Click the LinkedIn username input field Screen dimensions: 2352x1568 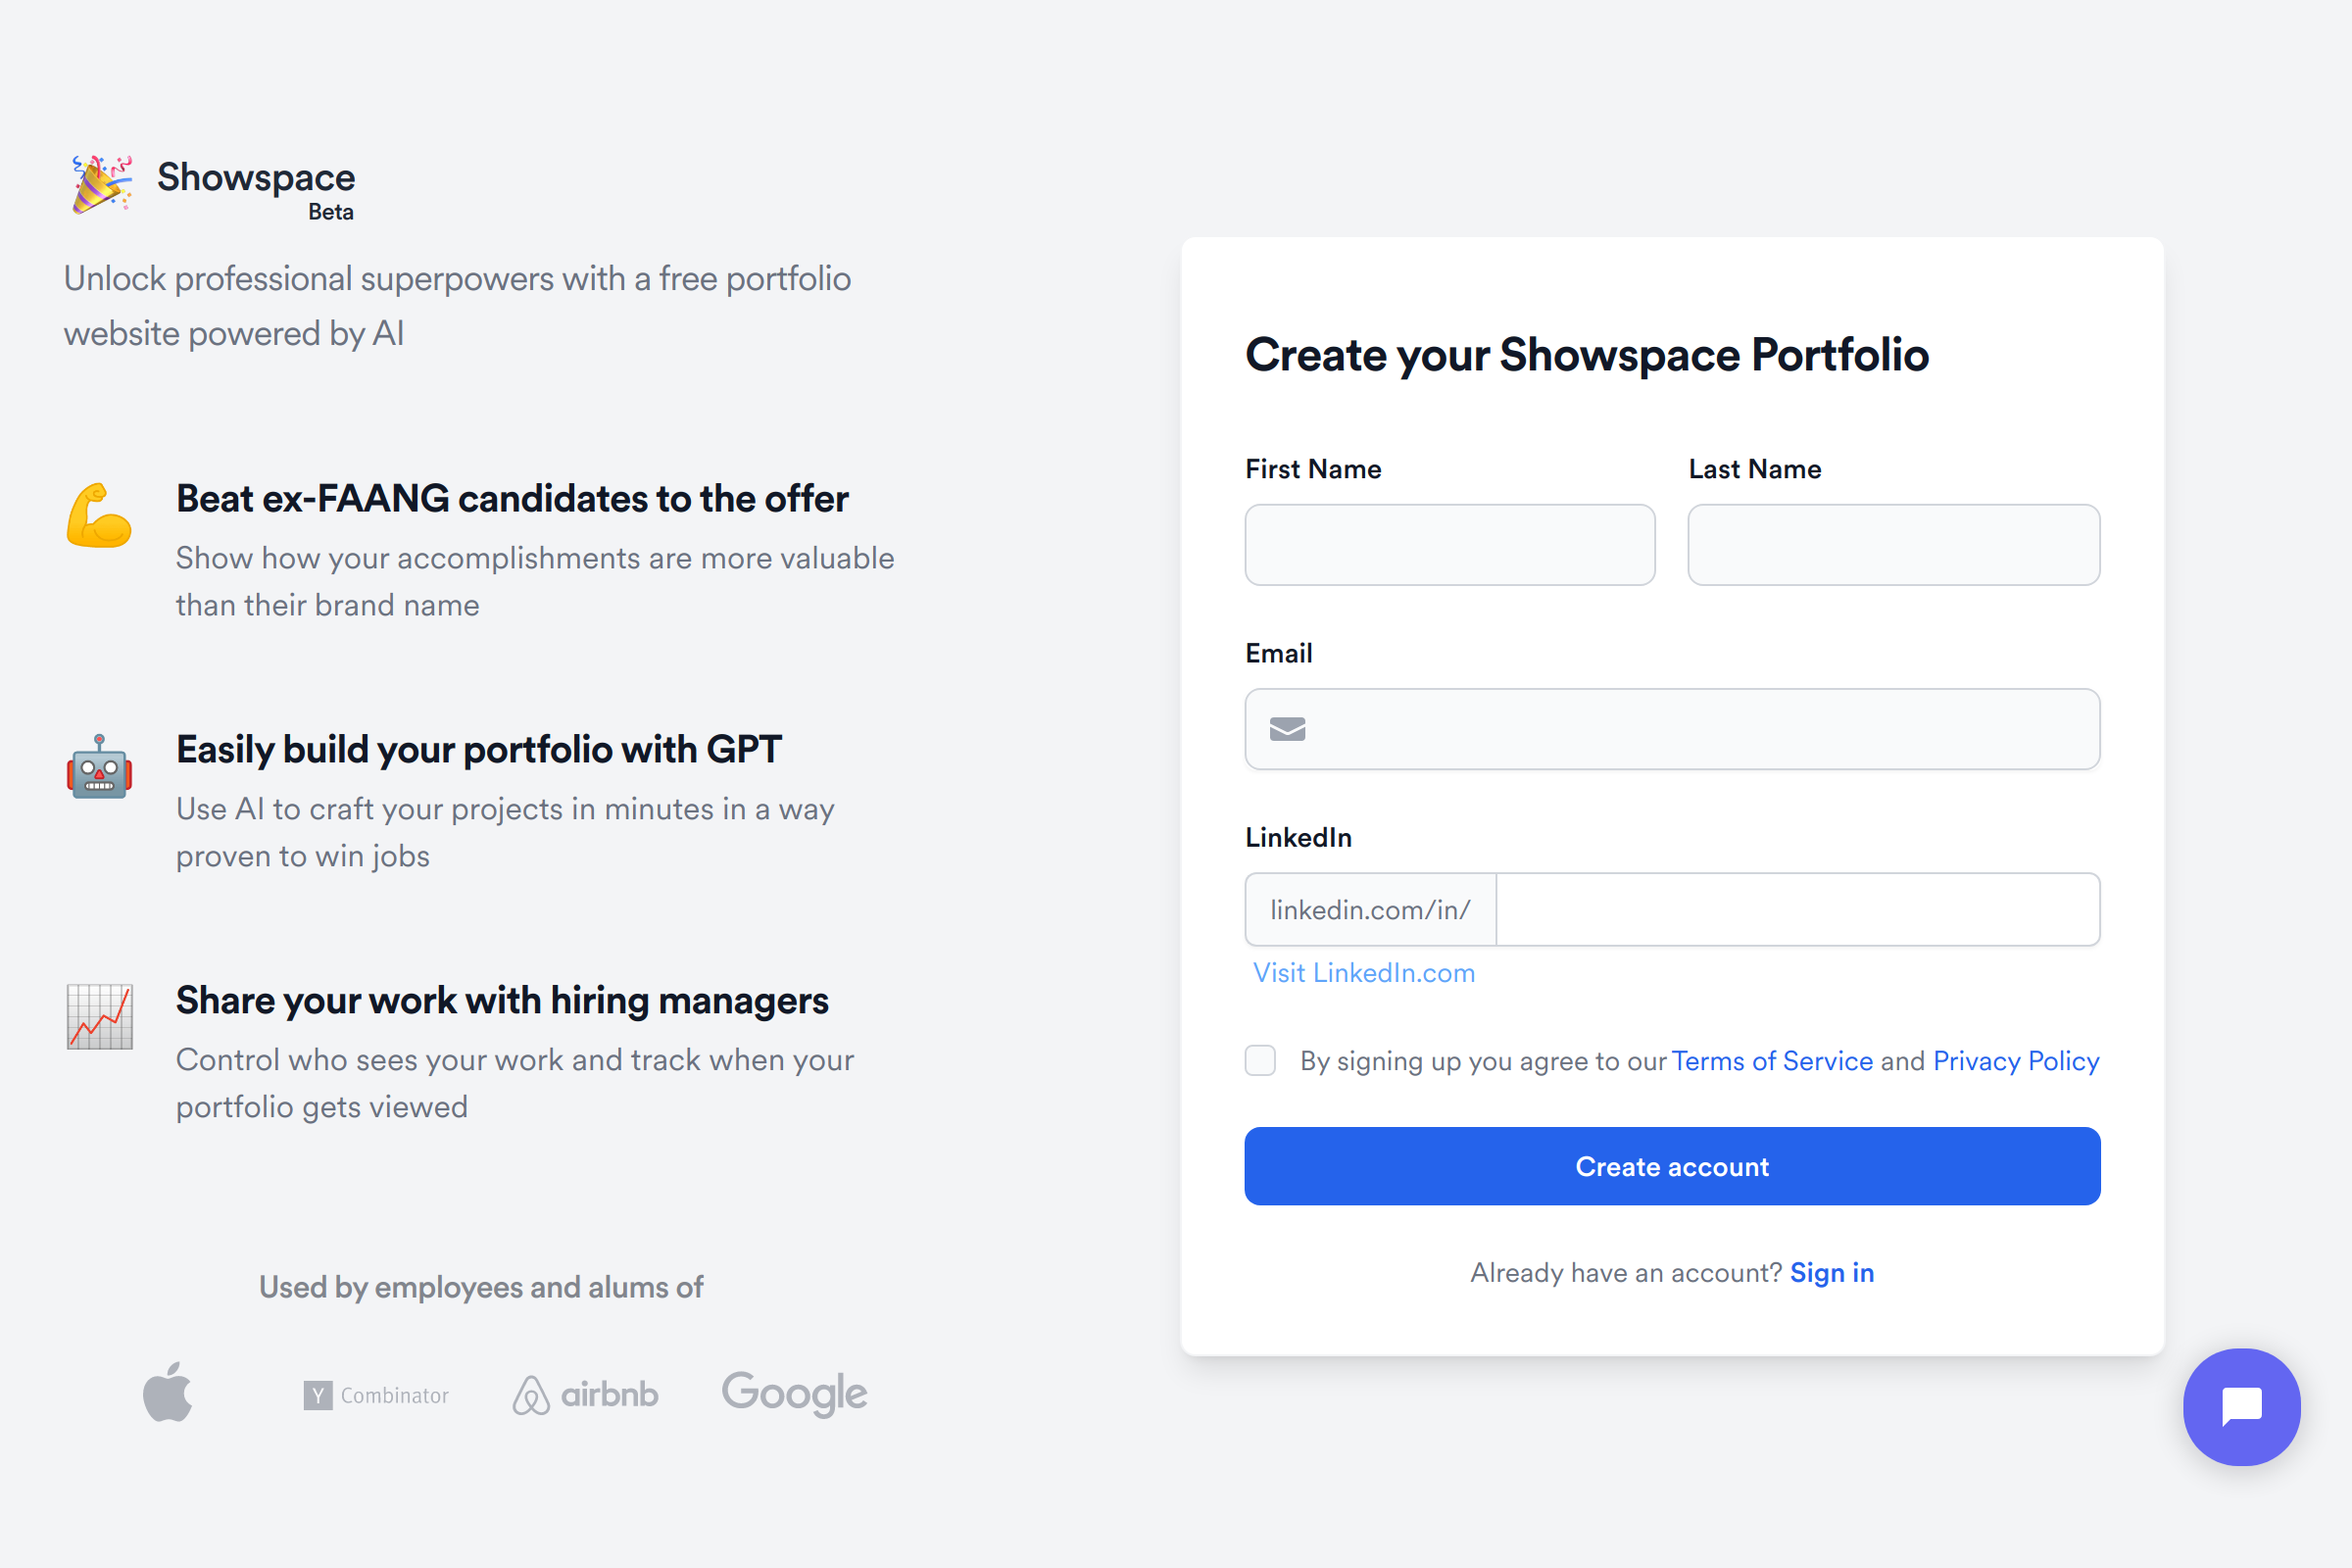[1797, 909]
